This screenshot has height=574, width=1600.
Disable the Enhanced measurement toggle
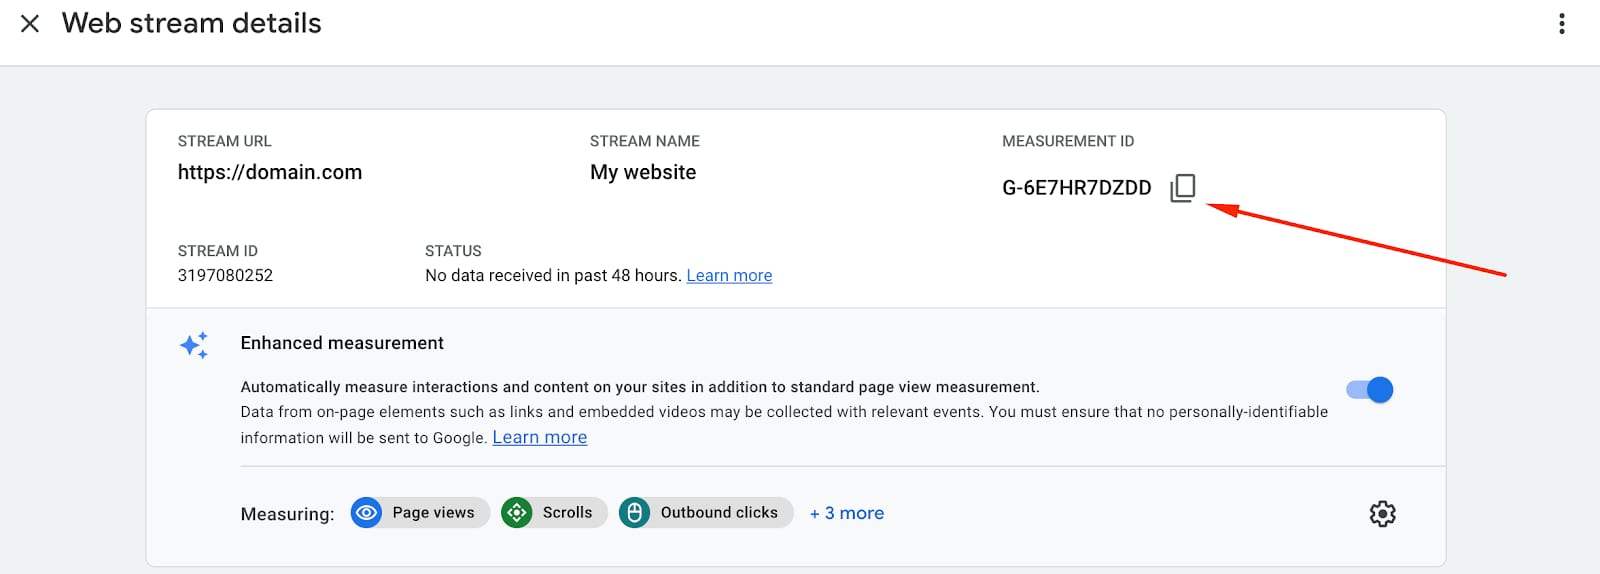point(1370,390)
